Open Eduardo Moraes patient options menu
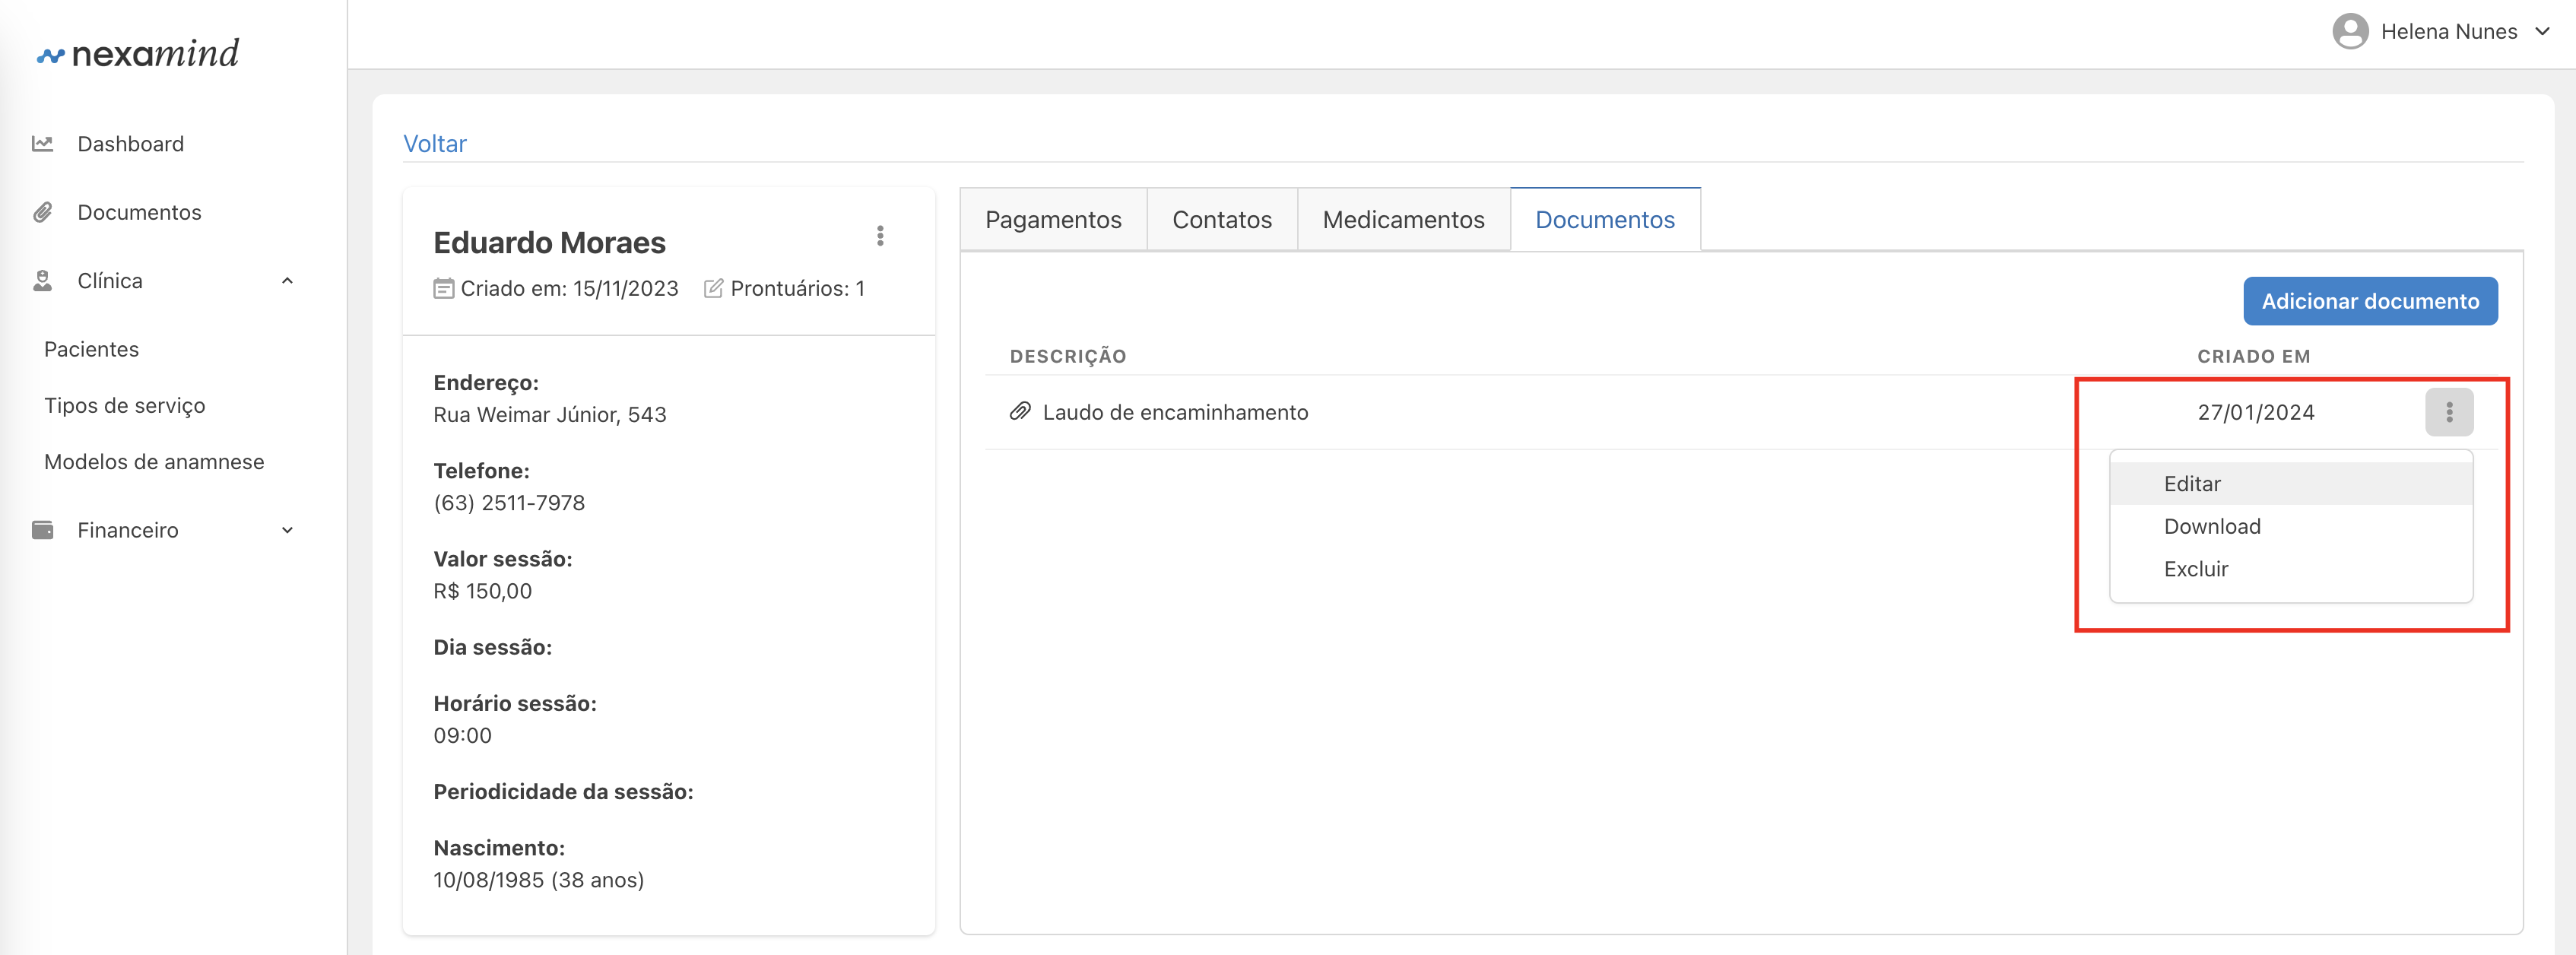Viewport: 2576px width, 955px height. click(880, 236)
